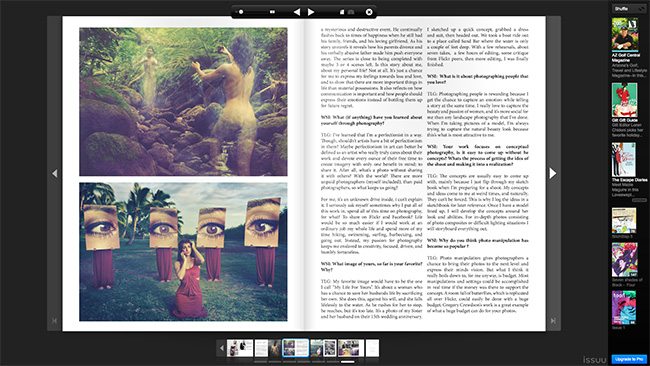Click the single page view icon in toolbar
650x366 pixels.
[342, 12]
